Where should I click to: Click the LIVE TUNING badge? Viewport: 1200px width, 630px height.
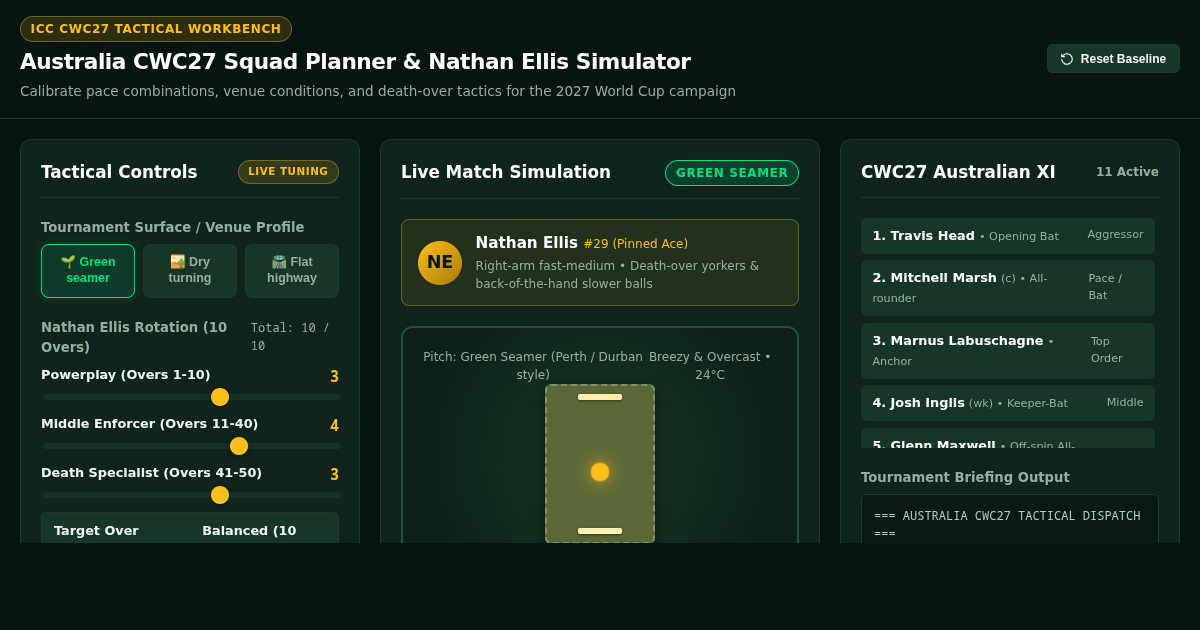point(288,172)
